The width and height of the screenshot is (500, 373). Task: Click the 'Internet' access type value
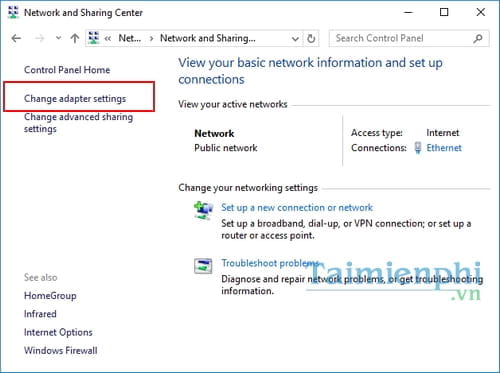coord(443,133)
